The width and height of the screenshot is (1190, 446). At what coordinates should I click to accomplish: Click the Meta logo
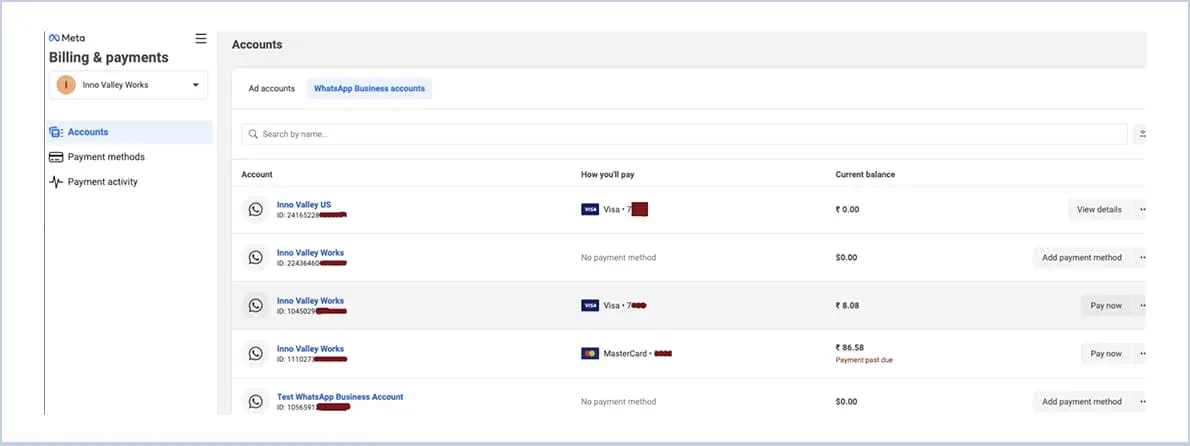pyautogui.click(x=67, y=38)
